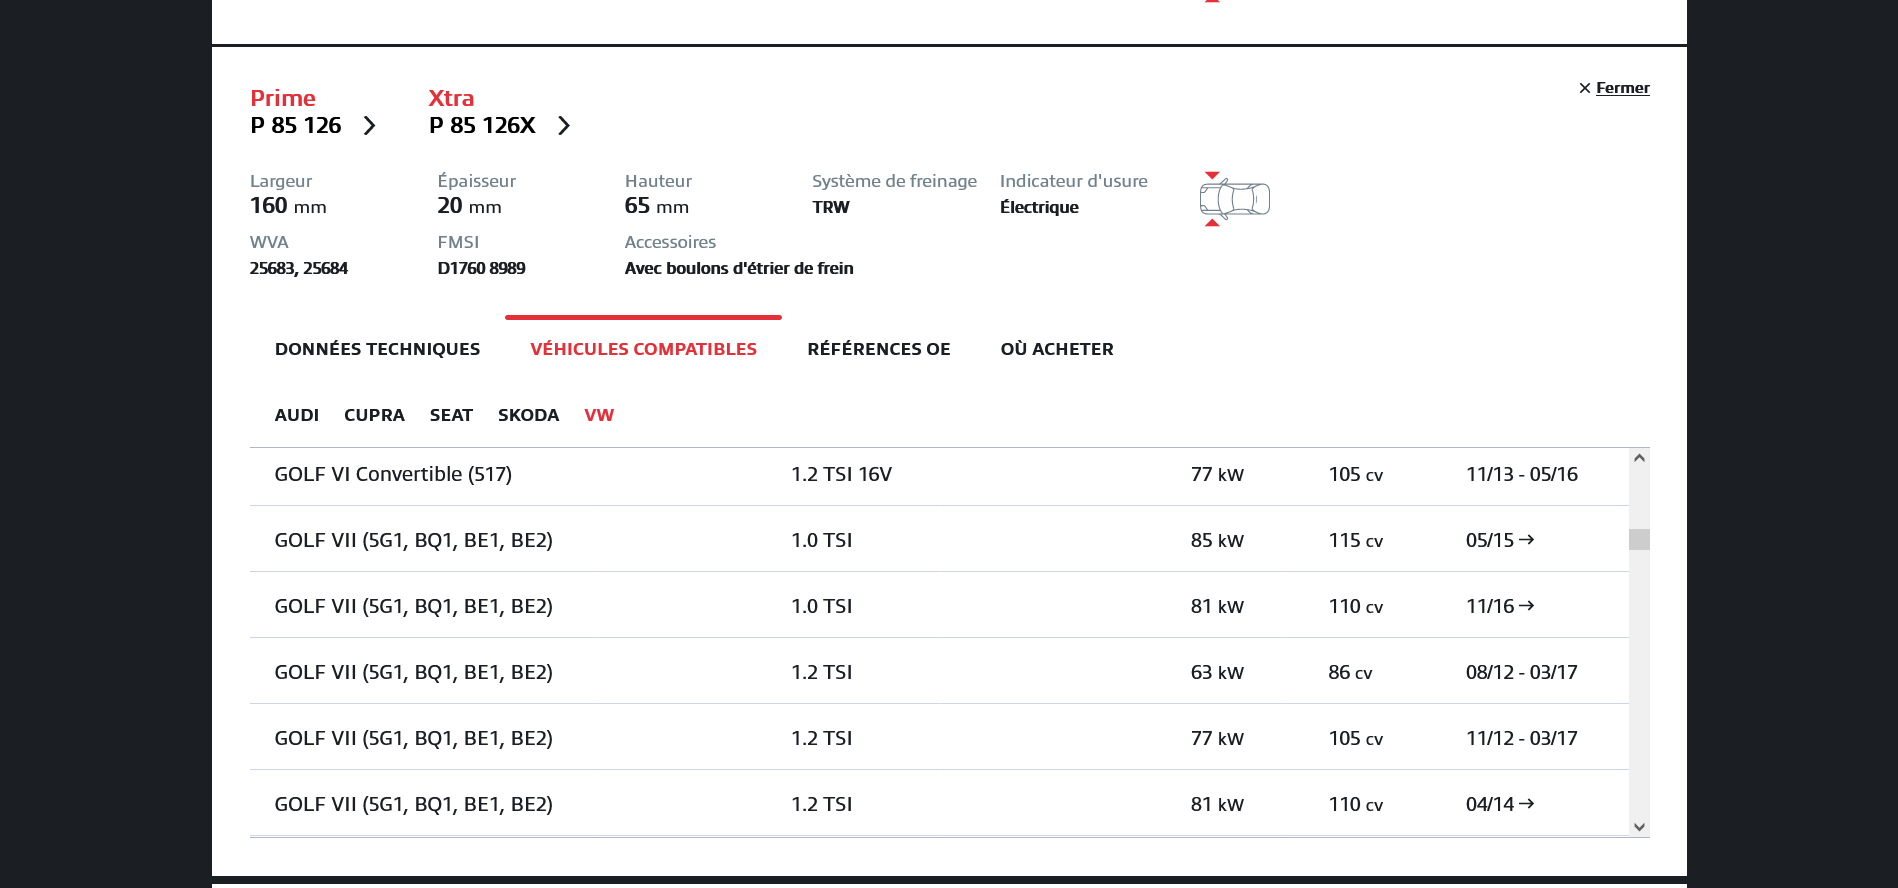Select the GOLF VI Convertible (517) row
Screen dimensions: 1898x888
click(x=939, y=474)
